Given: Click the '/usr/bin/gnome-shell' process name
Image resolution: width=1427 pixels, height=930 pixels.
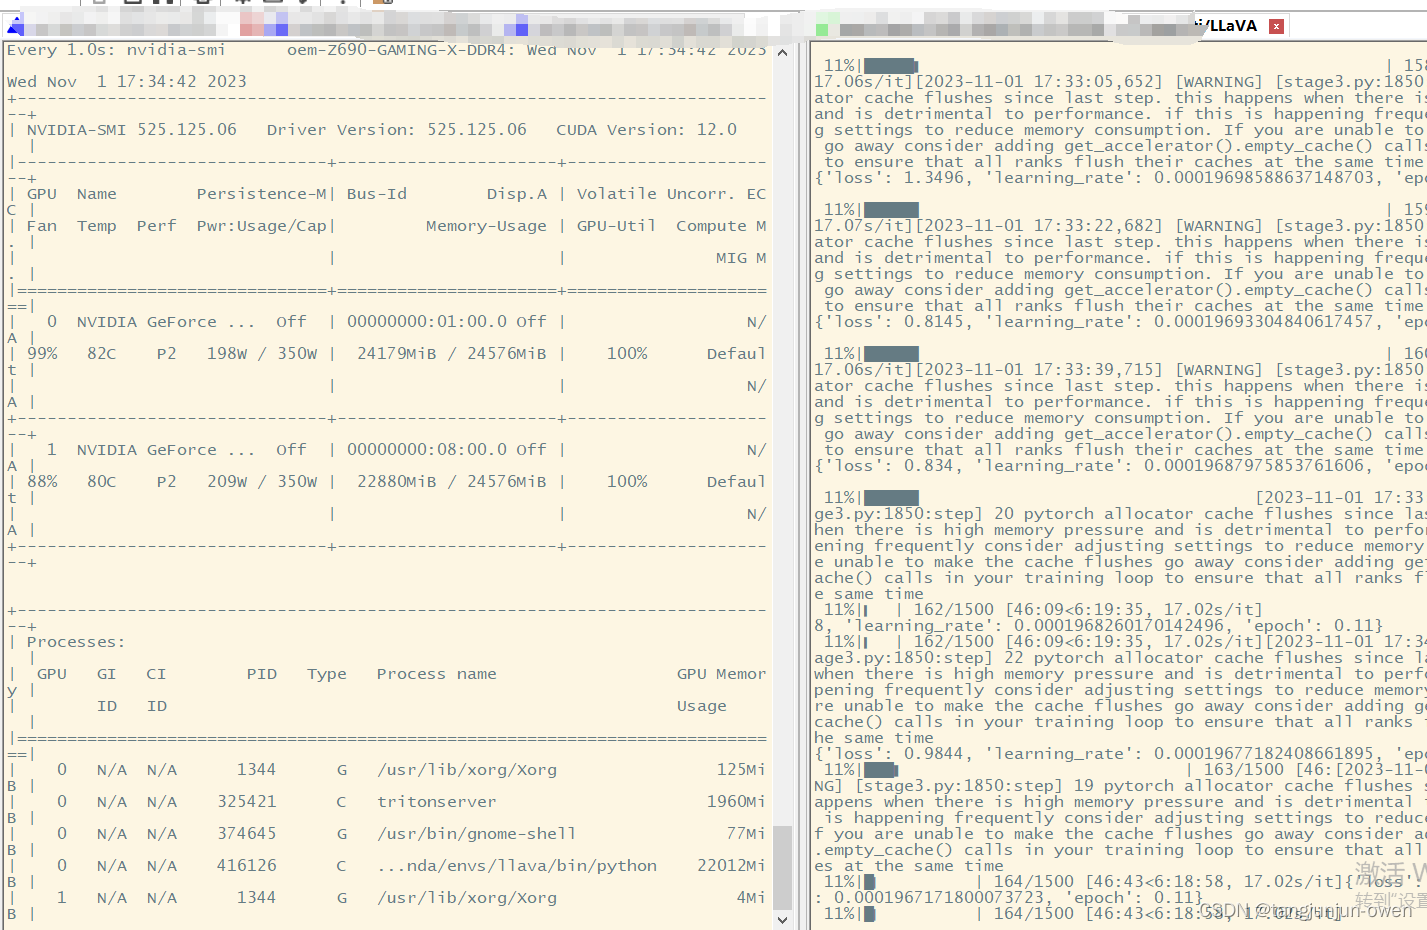Looking at the screenshot, I should tap(476, 834).
